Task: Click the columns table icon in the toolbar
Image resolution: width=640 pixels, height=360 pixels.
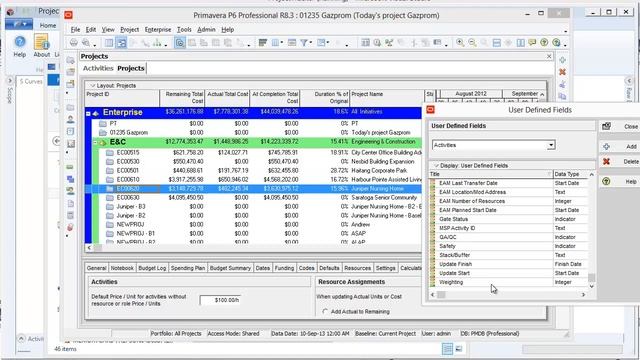Action: pos(276,42)
